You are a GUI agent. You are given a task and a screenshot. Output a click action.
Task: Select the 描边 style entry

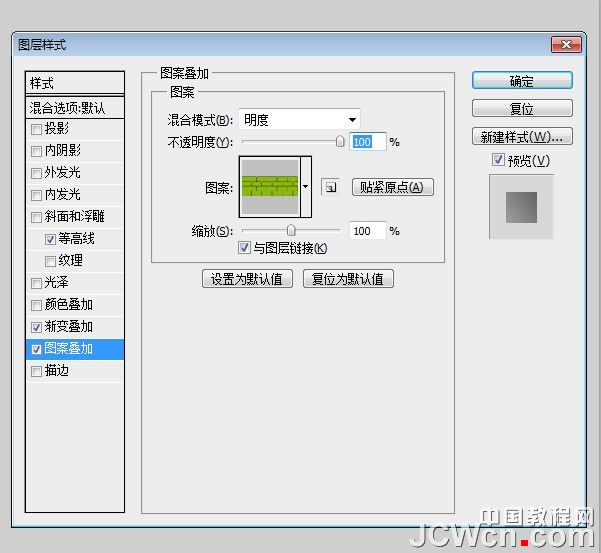click(59, 371)
